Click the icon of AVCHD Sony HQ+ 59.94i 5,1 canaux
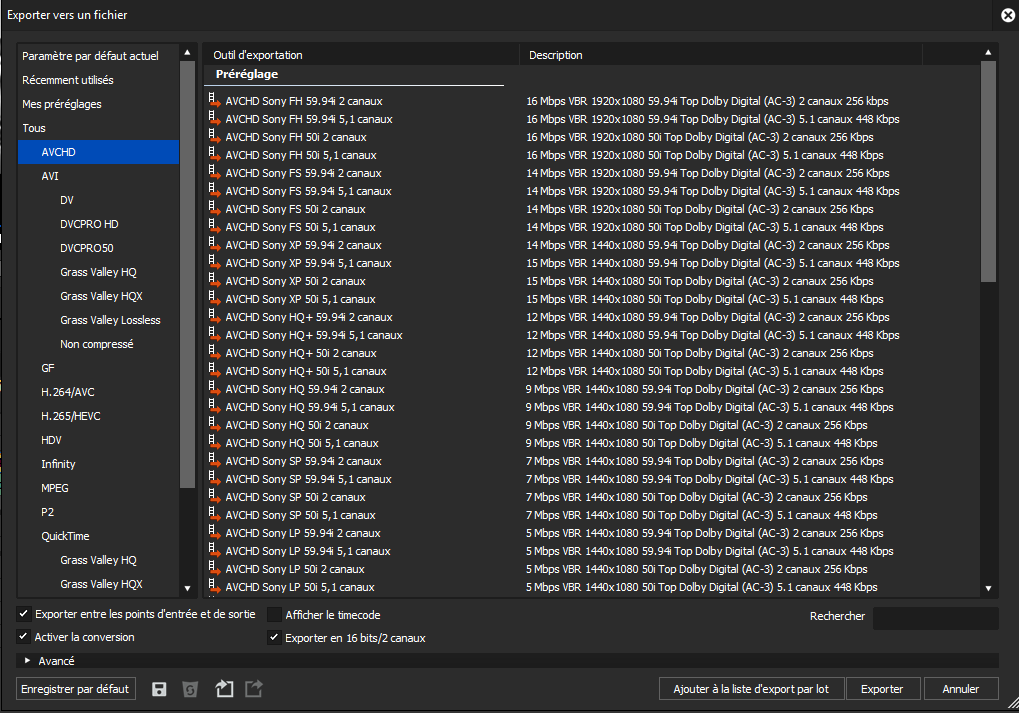This screenshot has height=713, width=1019. click(x=214, y=334)
